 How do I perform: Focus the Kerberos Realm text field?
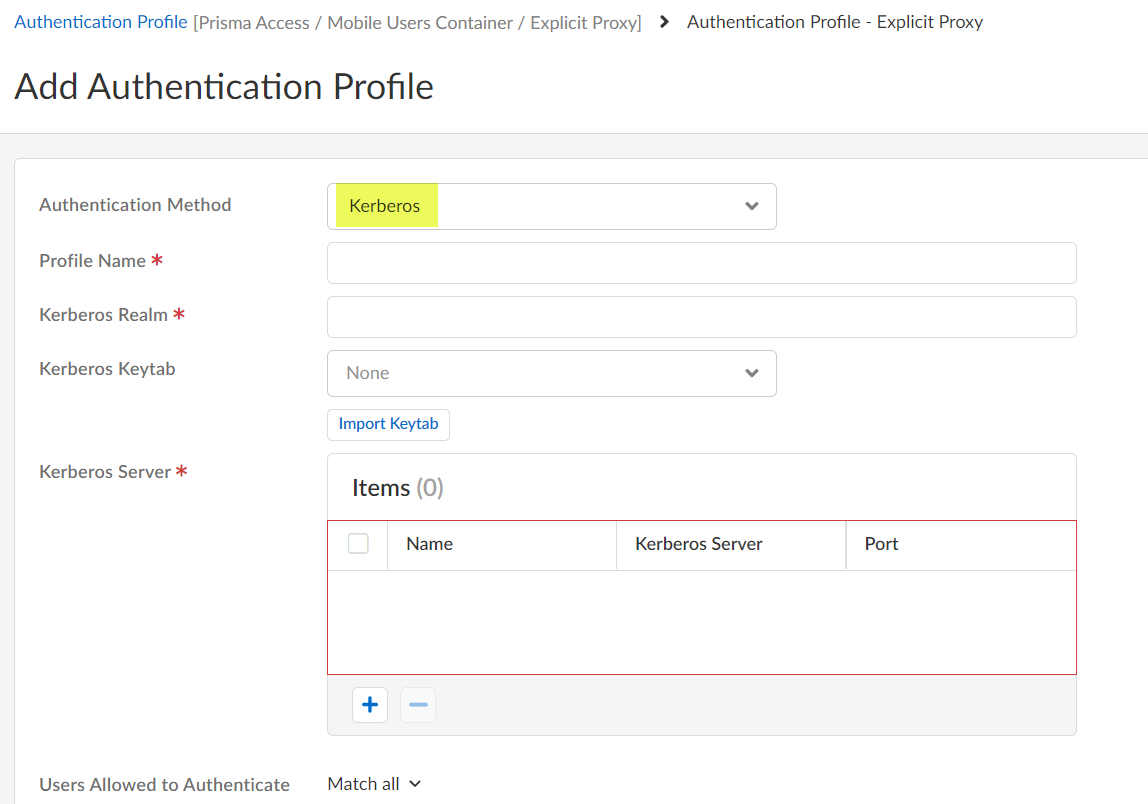pos(701,317)
